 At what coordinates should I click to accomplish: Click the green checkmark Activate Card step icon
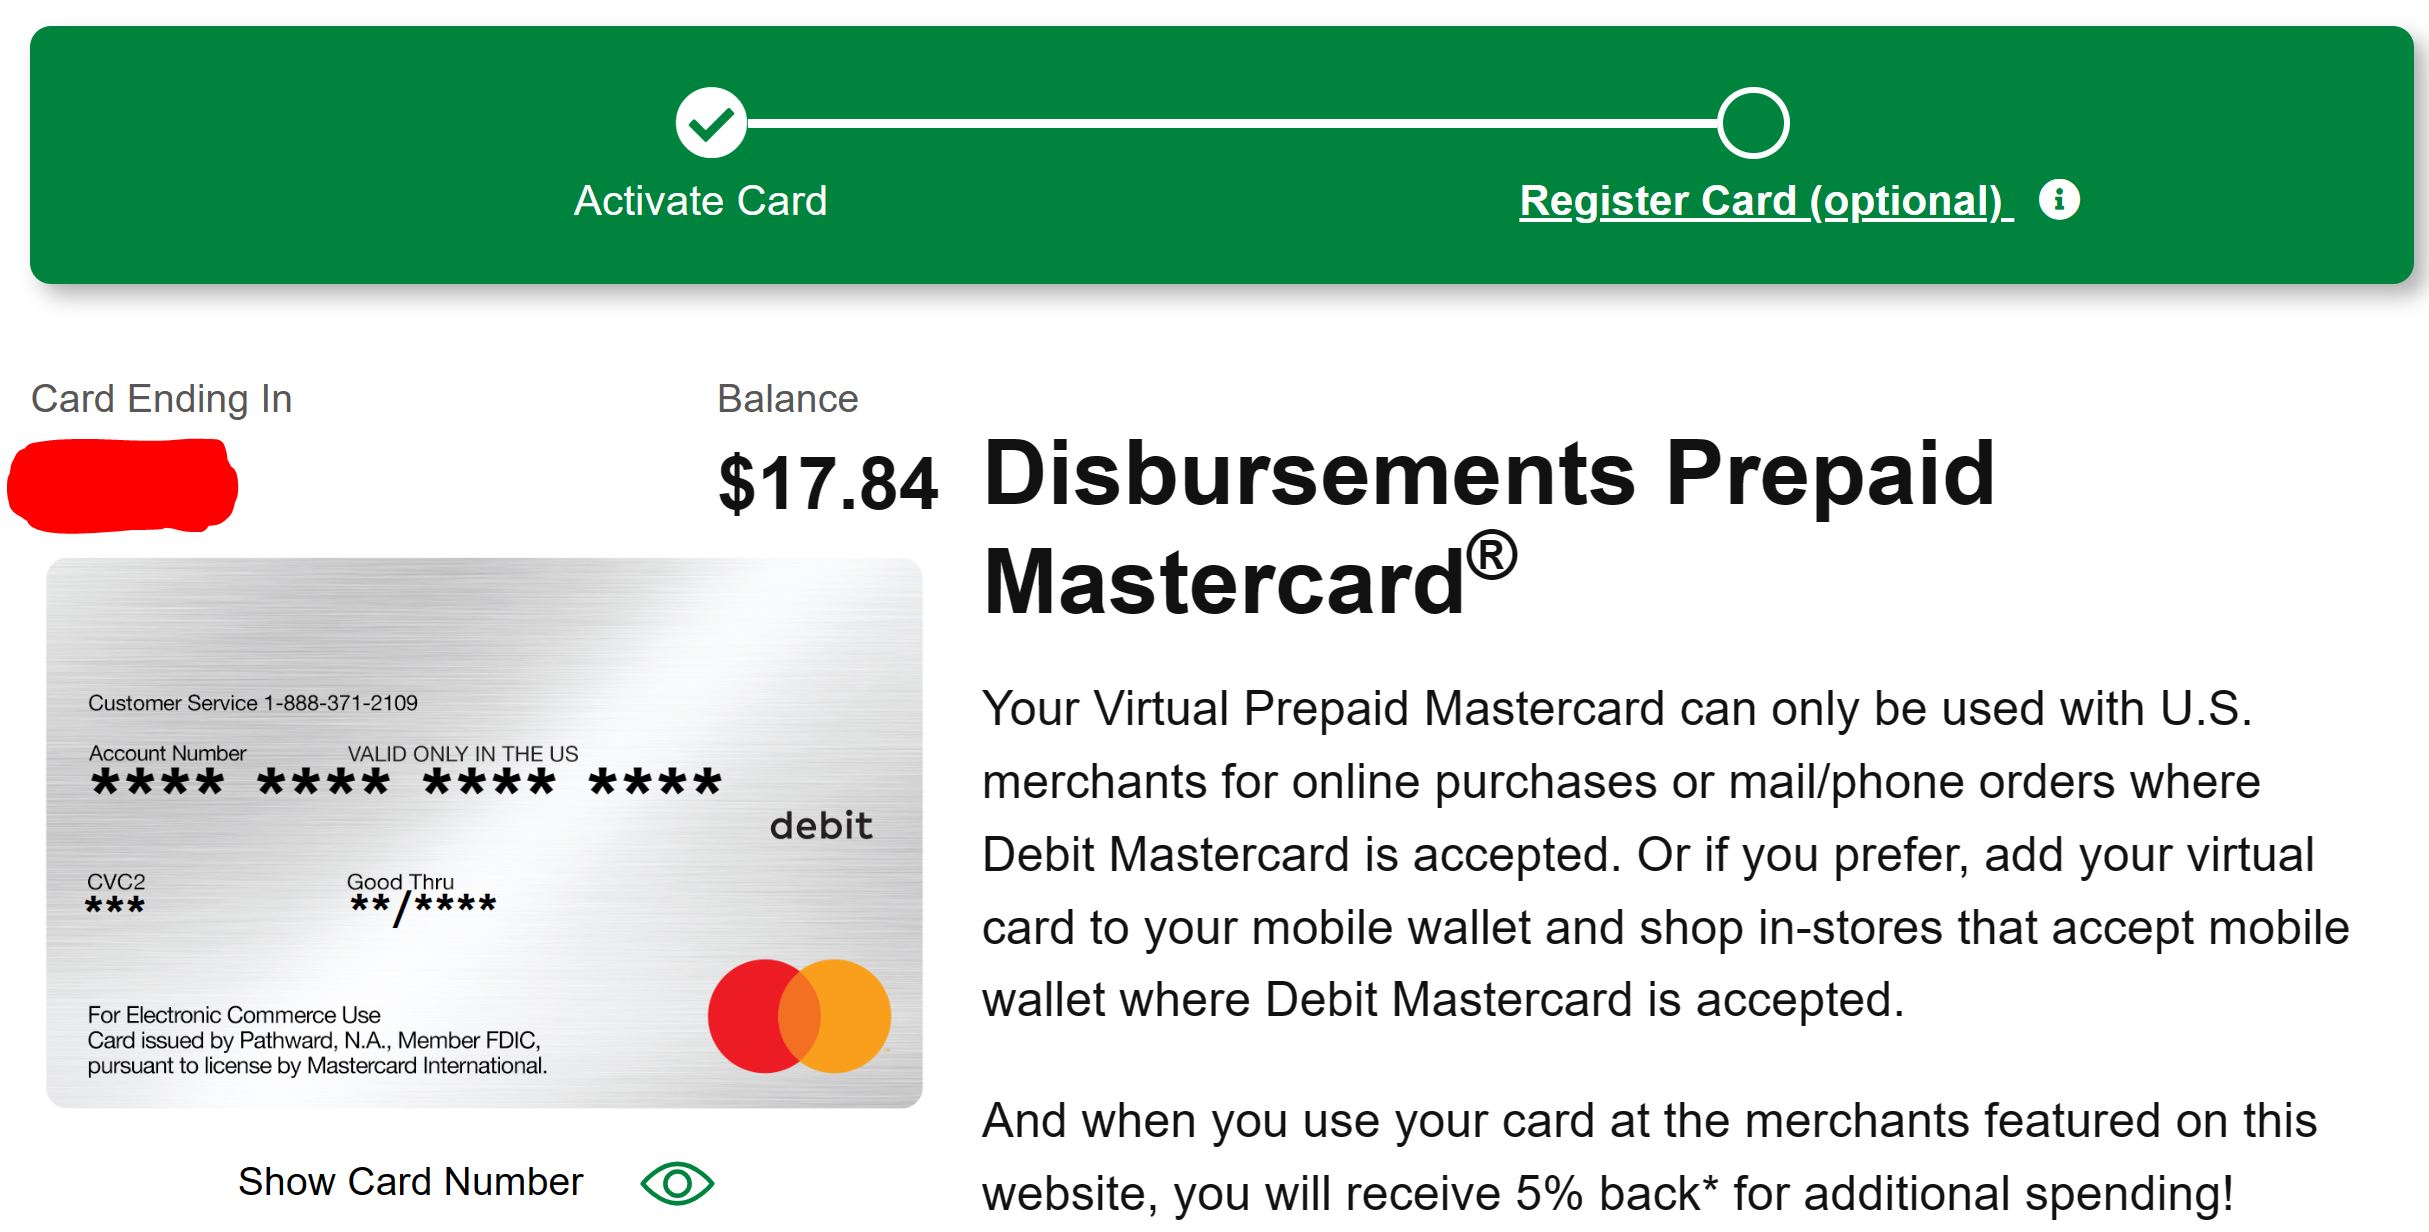click(711, 123)
